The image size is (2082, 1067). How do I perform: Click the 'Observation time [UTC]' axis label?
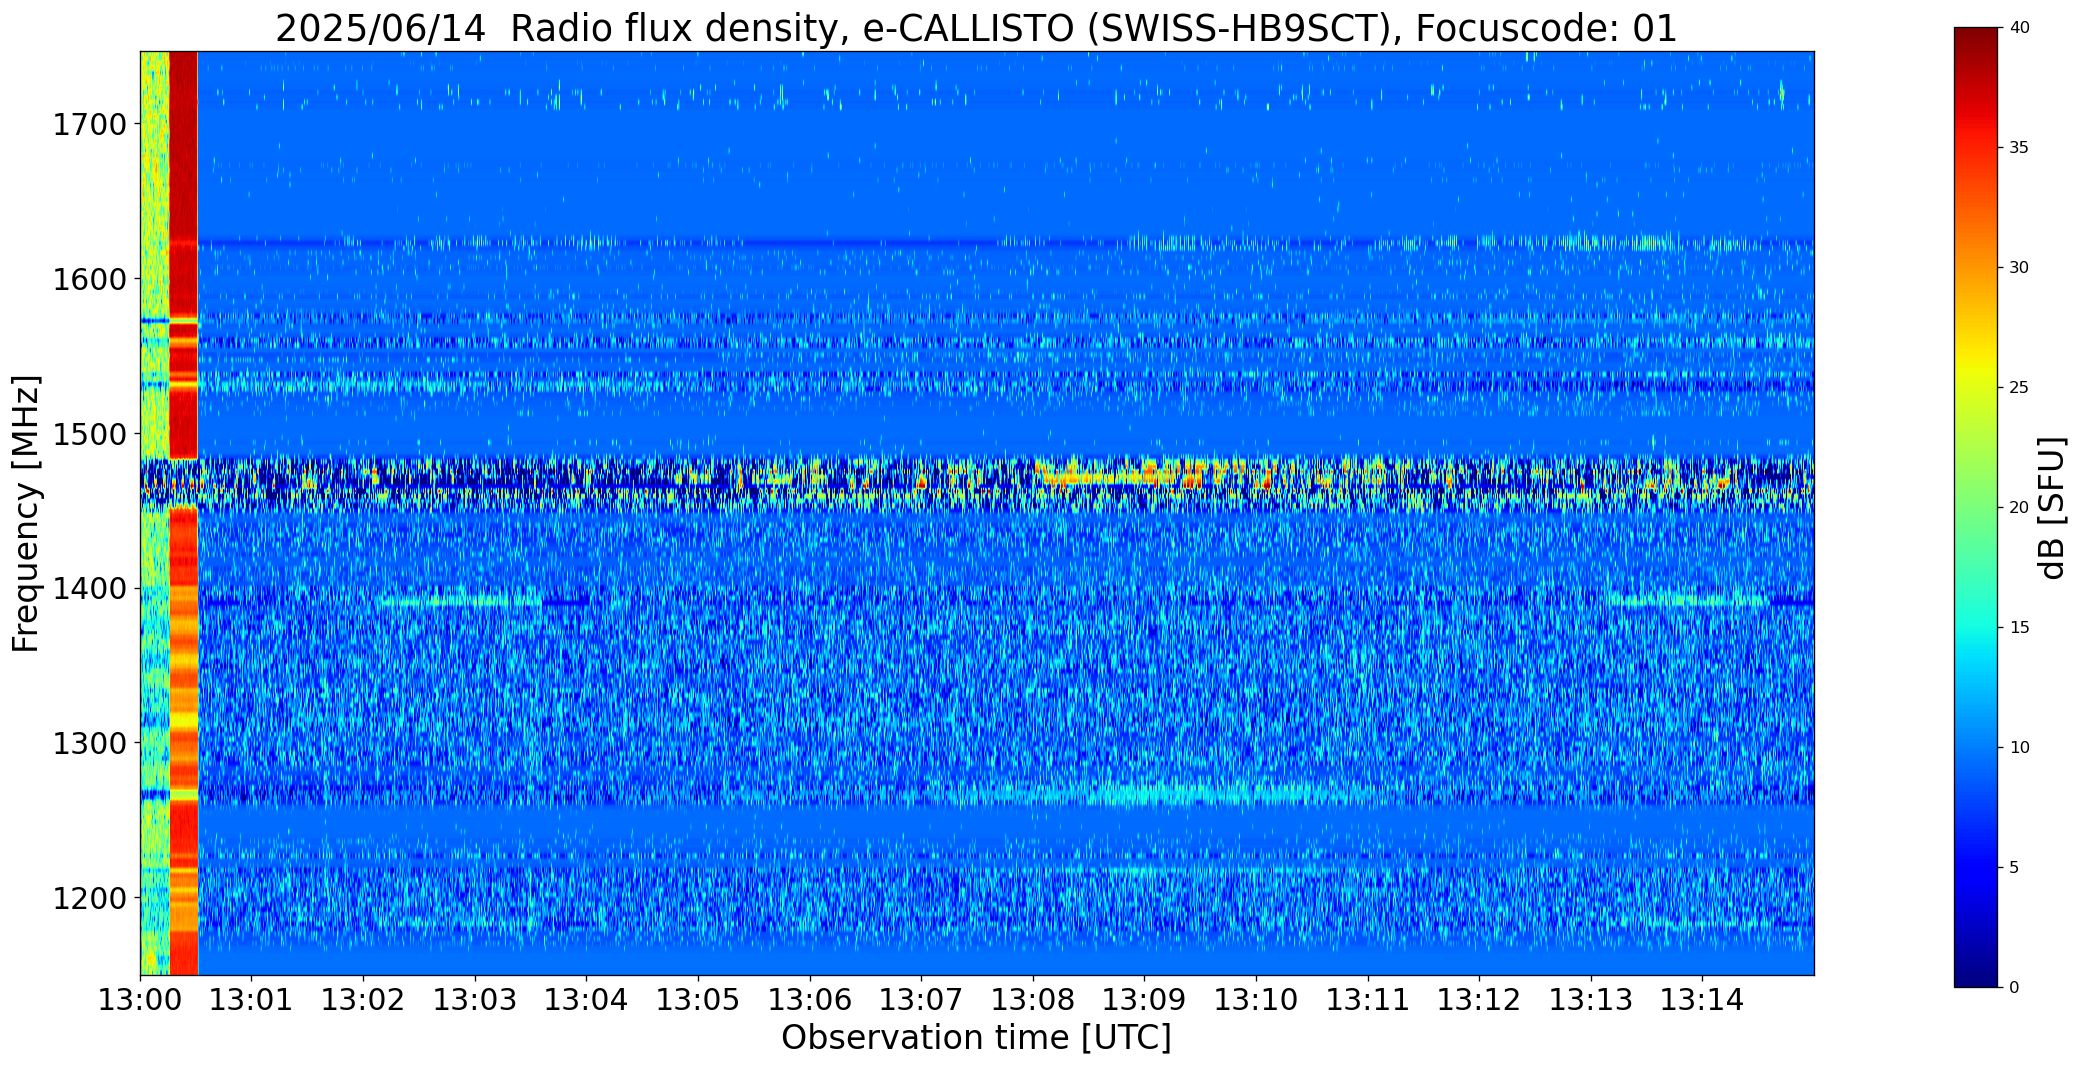[976, 1038]
